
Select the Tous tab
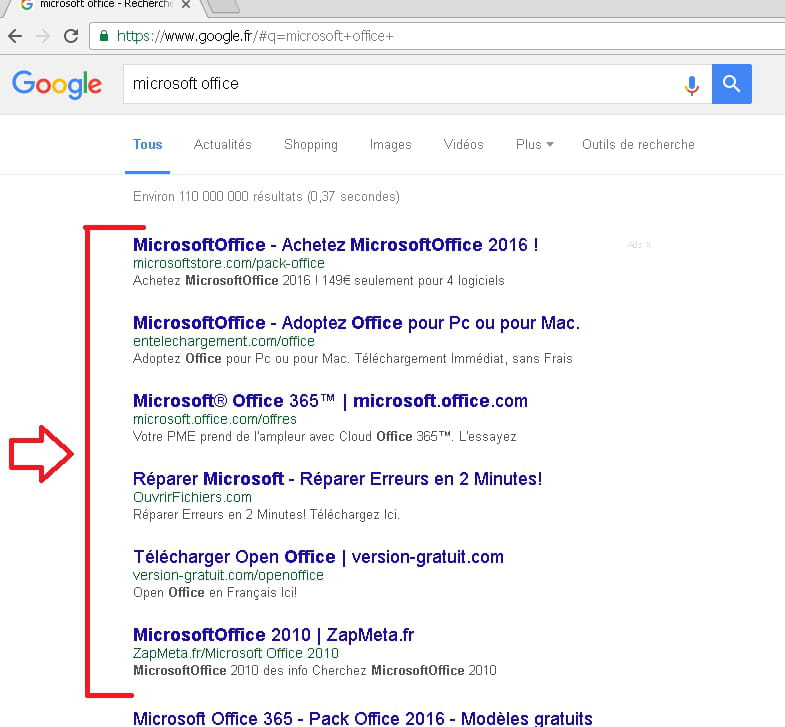pos(147,144)
